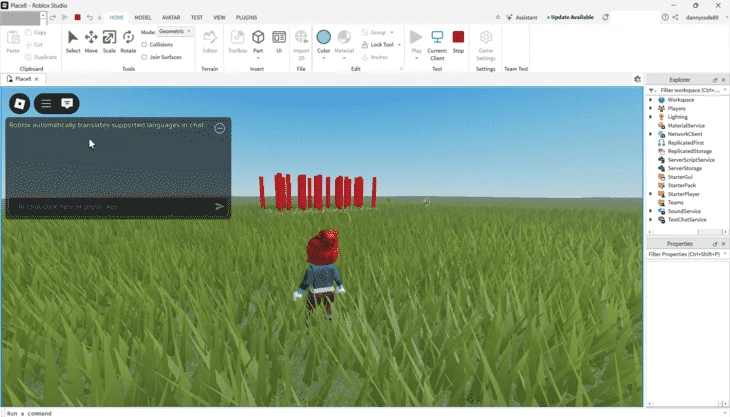The height and width of the screenshot is (417, 730).
Task: Open chat options ellipsis button
Action: 220,128
